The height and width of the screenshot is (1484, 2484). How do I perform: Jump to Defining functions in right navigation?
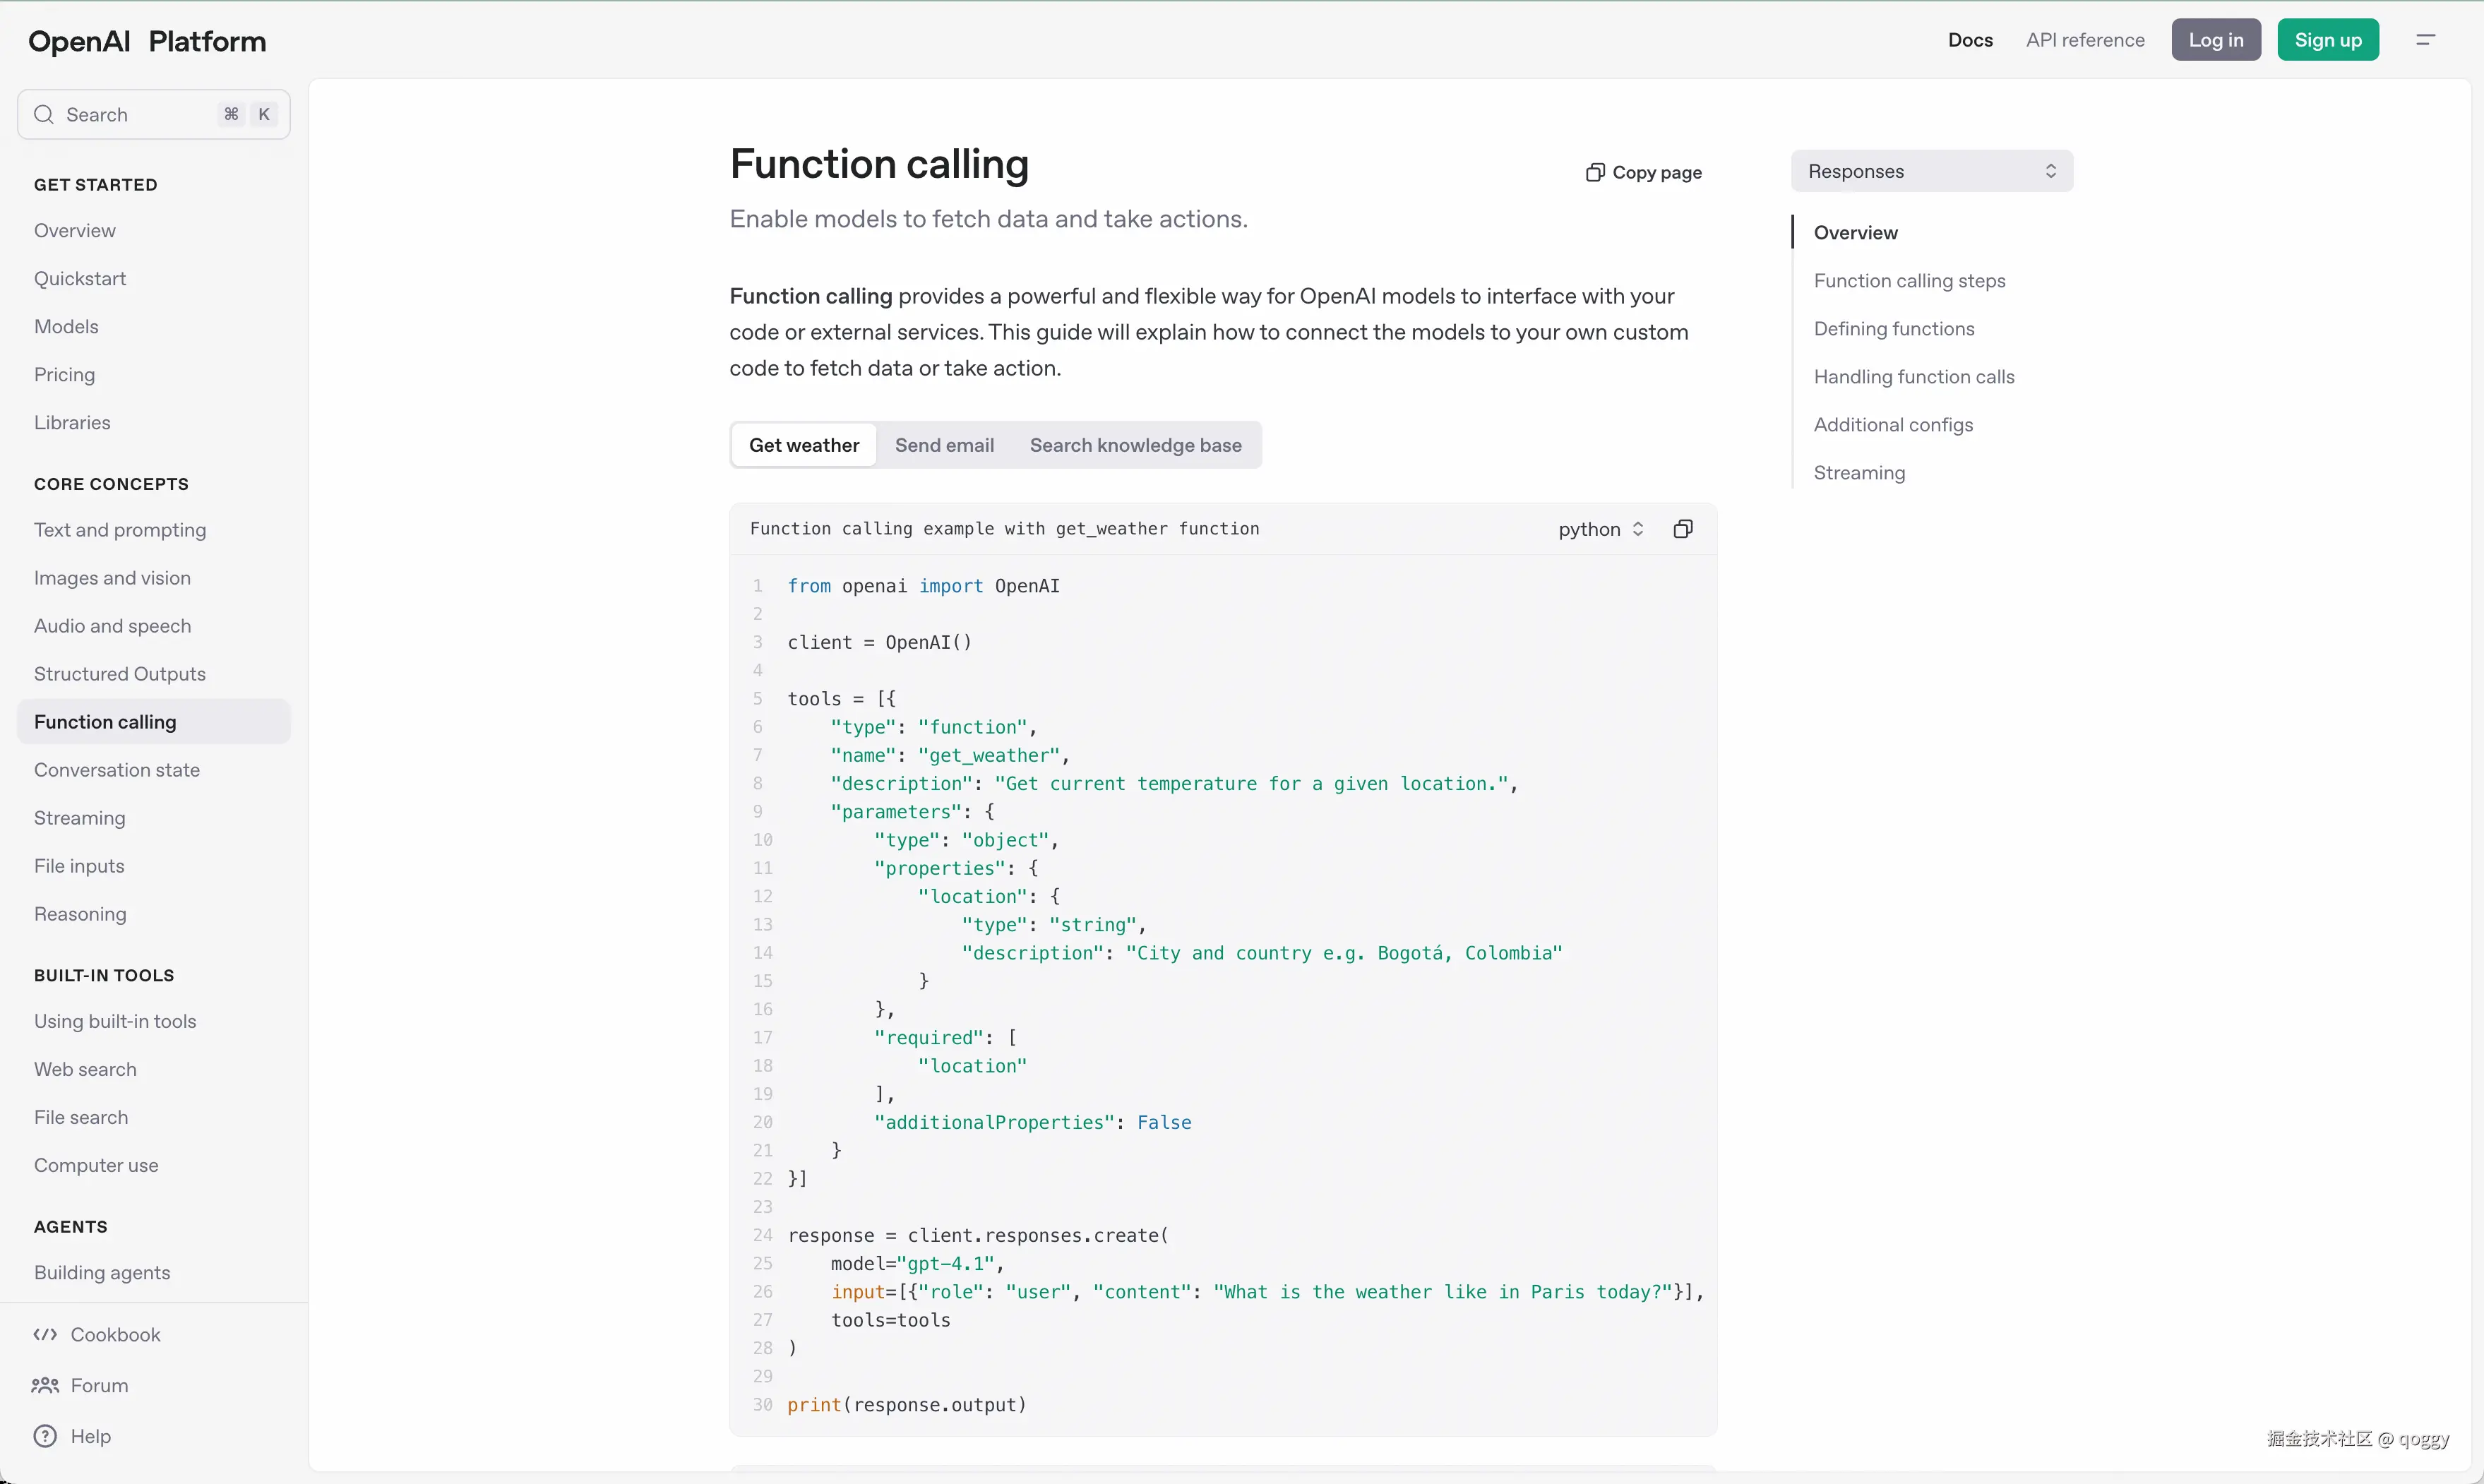tap(1893, 328)
